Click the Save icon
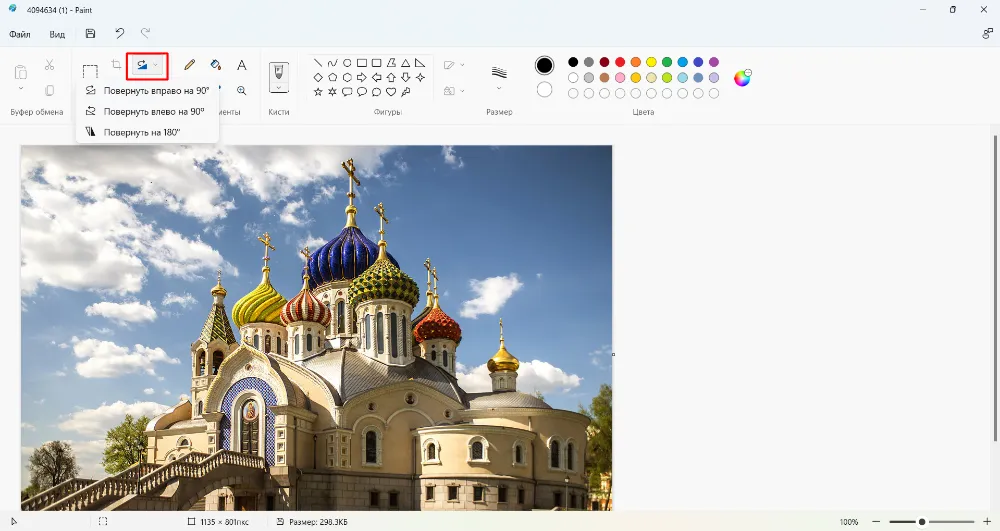 click(x=91, y=34)
